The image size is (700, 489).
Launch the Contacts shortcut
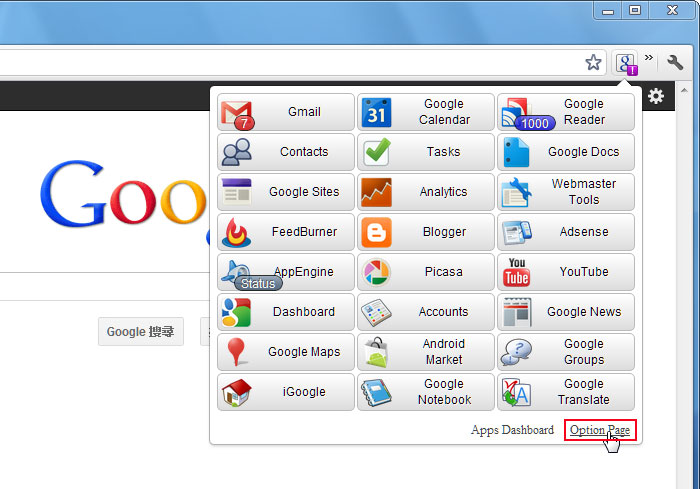[x=286, y=152]
